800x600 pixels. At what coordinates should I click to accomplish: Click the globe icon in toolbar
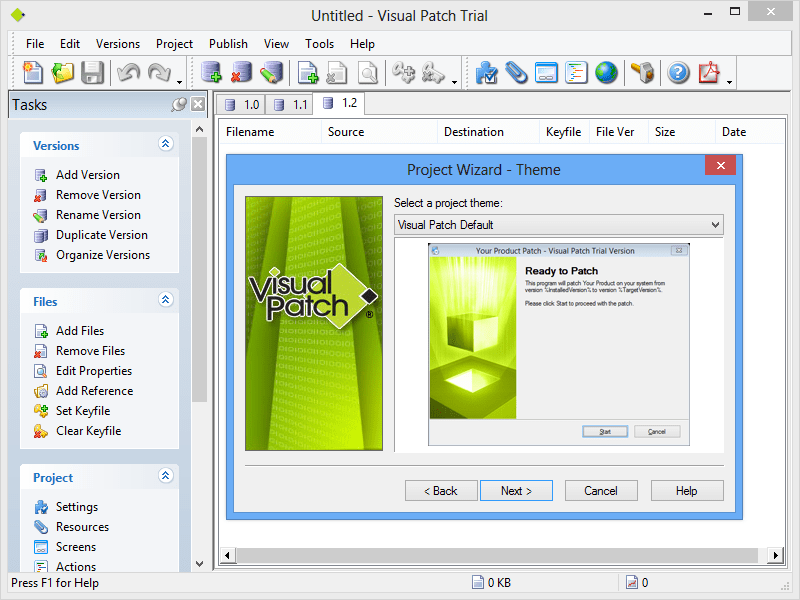coord(606,72)
